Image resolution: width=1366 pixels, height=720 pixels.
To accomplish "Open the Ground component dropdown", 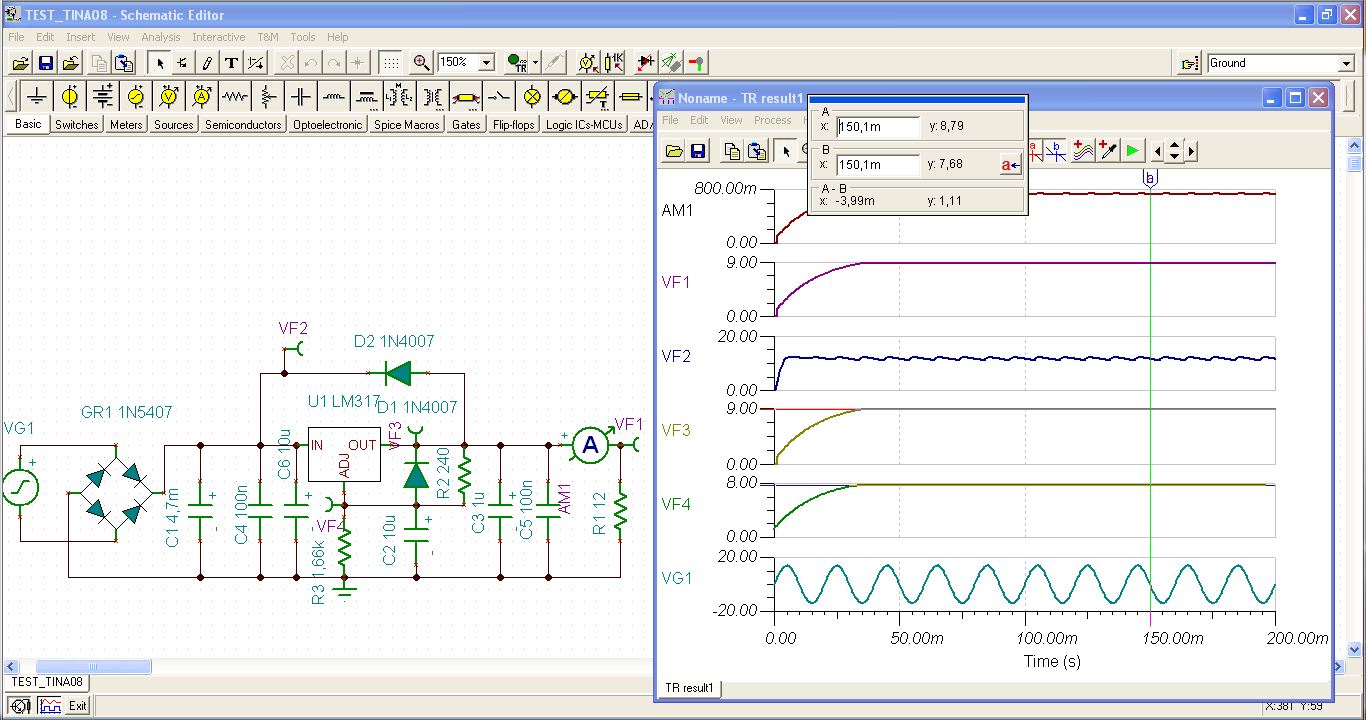I will click(x=1346, y=63).
